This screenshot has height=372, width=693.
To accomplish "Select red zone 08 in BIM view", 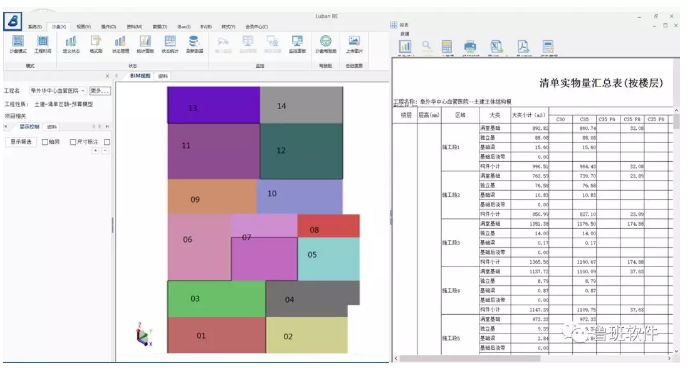I will coord(328,226).
